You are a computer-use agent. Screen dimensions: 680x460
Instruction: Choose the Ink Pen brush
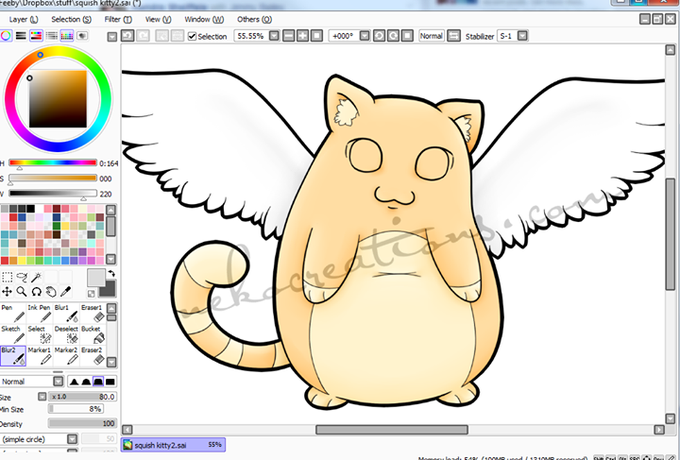tap(39, 313)
